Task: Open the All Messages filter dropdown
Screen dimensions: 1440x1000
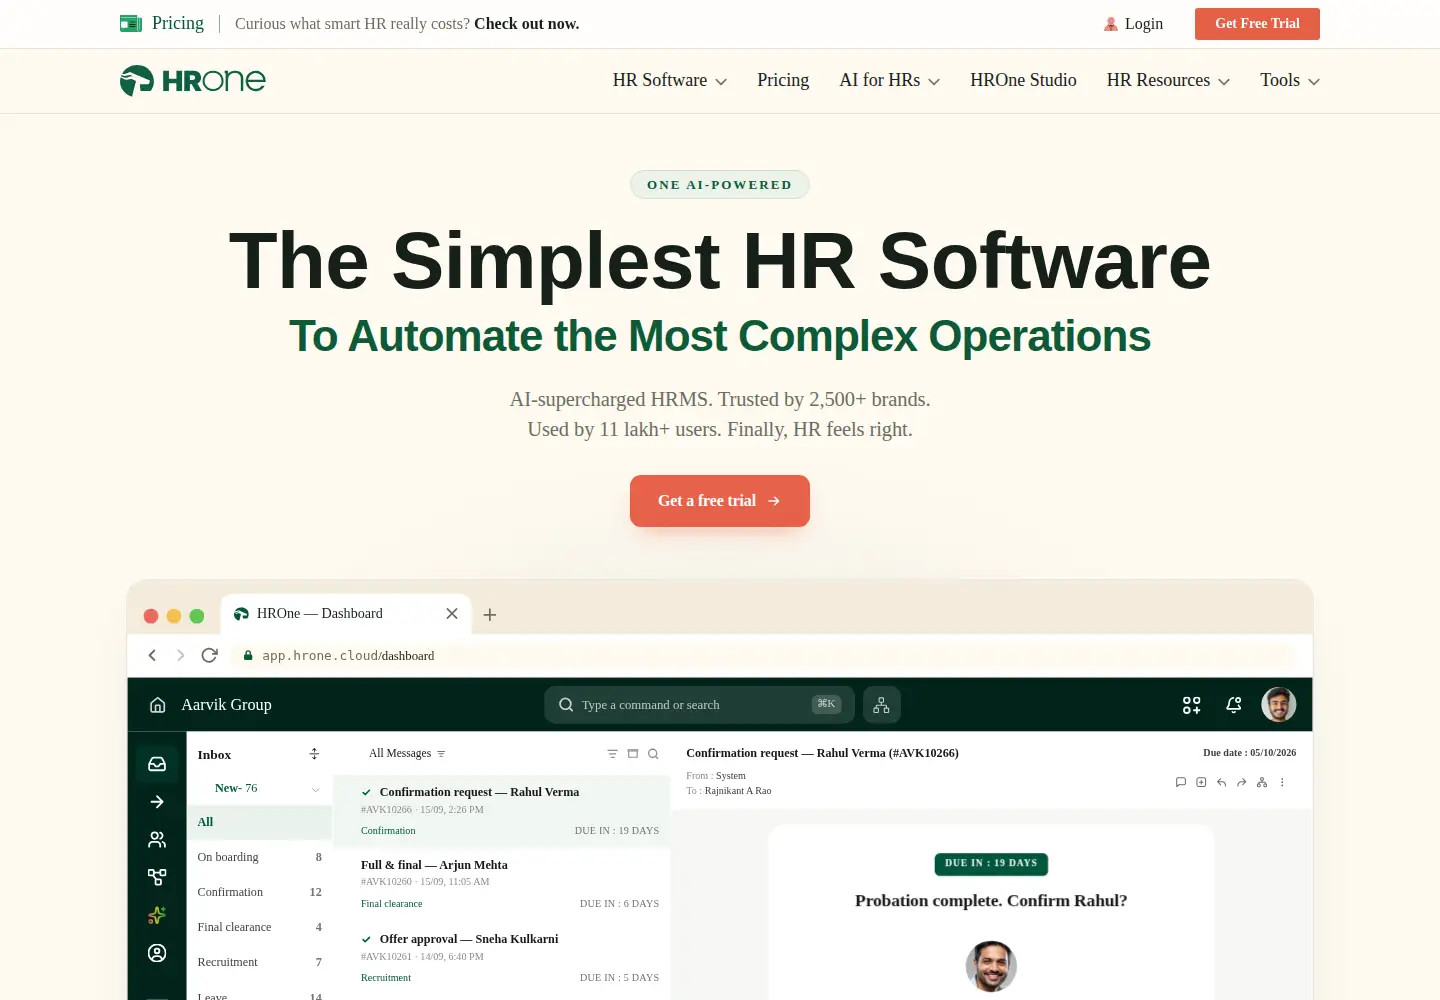Action: [407, 753]
